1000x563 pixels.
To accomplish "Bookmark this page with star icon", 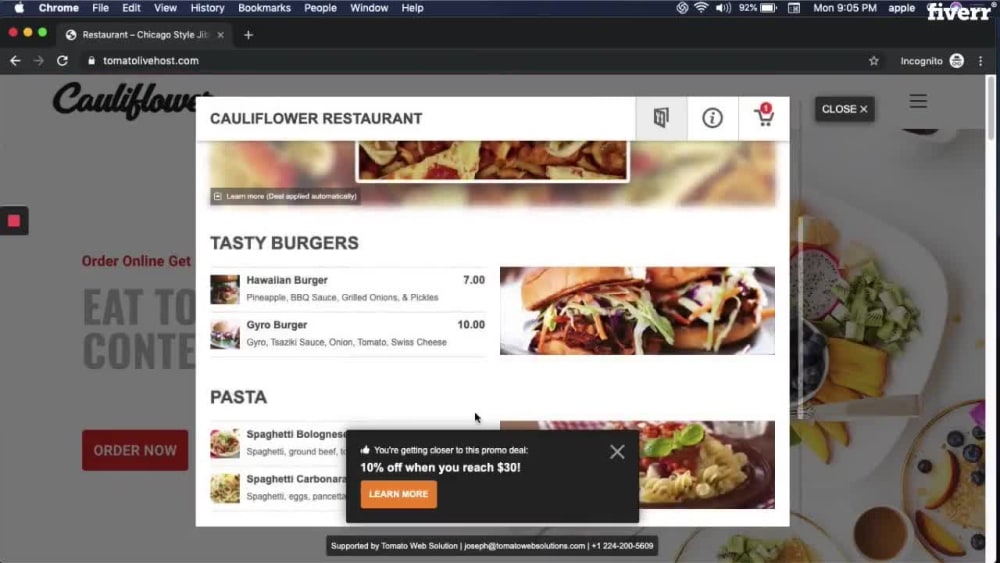I will [x=874, y=61].
